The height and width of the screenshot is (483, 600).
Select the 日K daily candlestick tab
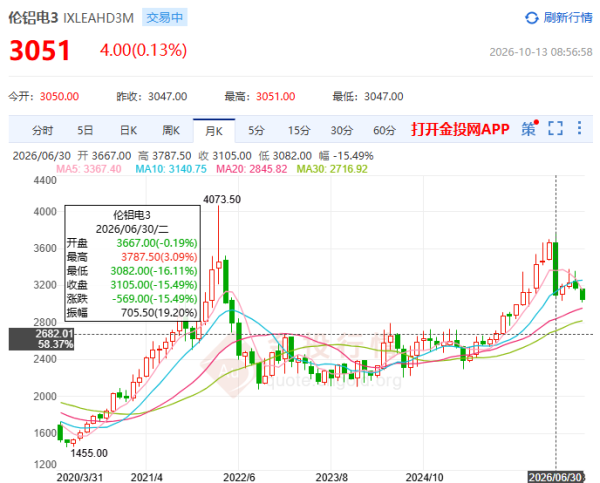coord(128,131)
